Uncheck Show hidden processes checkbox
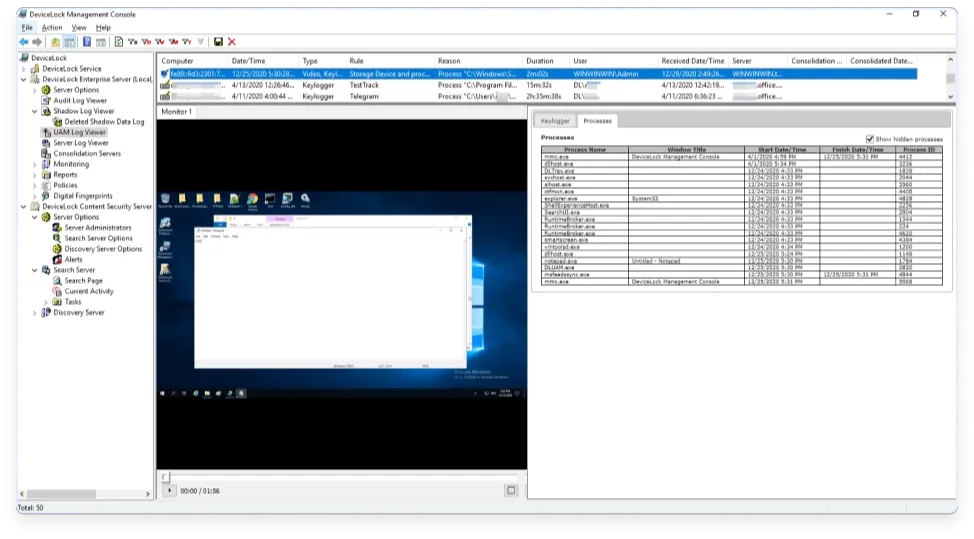This screenshot has height=539, width=974. pos(870,139)
